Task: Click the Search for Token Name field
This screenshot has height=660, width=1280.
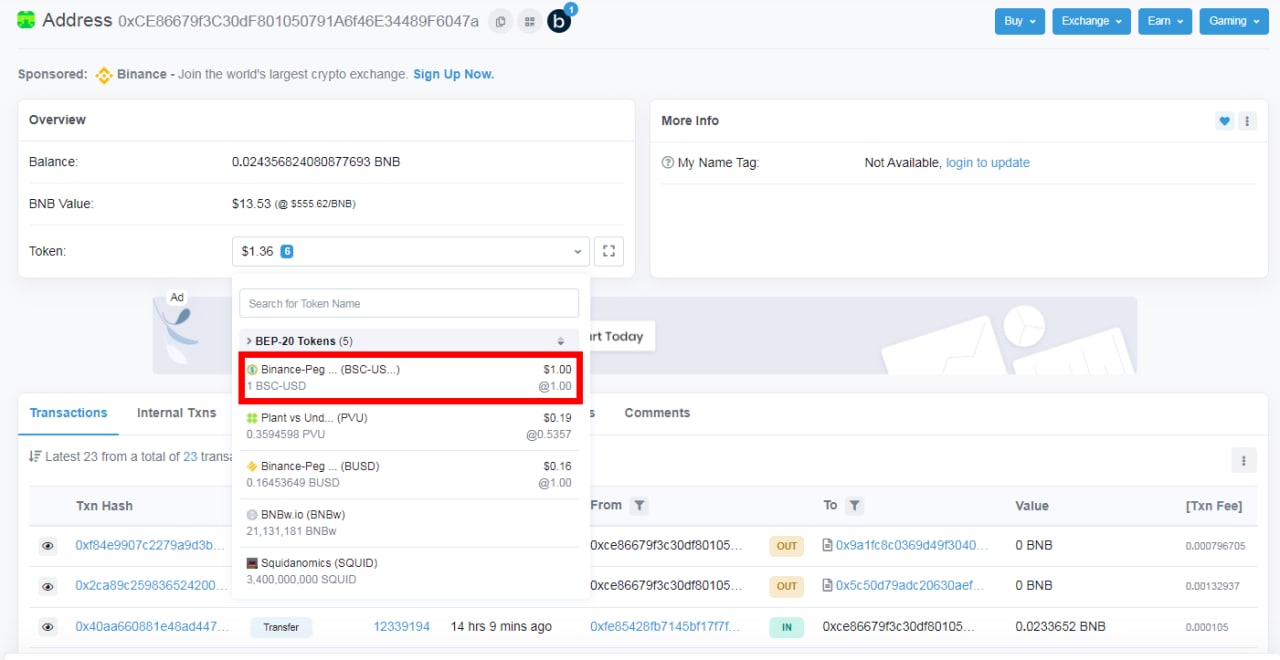Action: pos(409,303)
